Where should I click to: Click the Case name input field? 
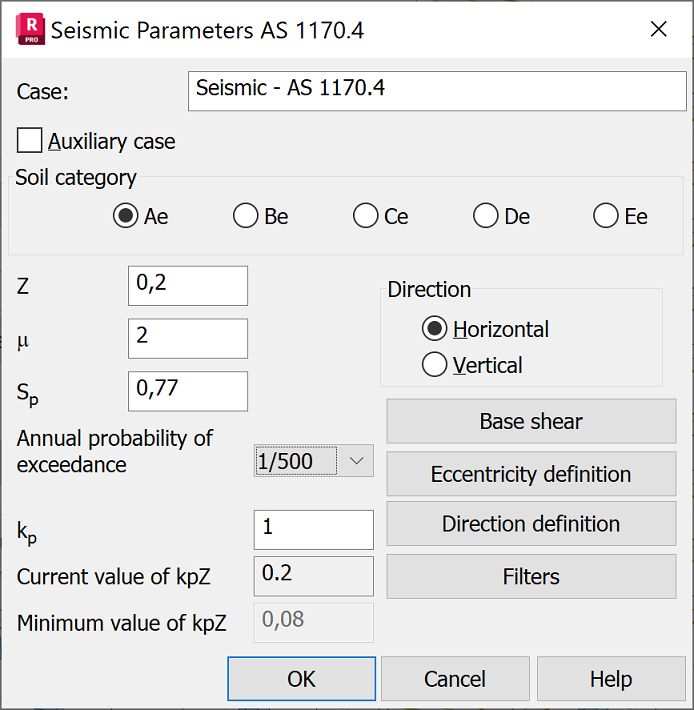(437, 90)
